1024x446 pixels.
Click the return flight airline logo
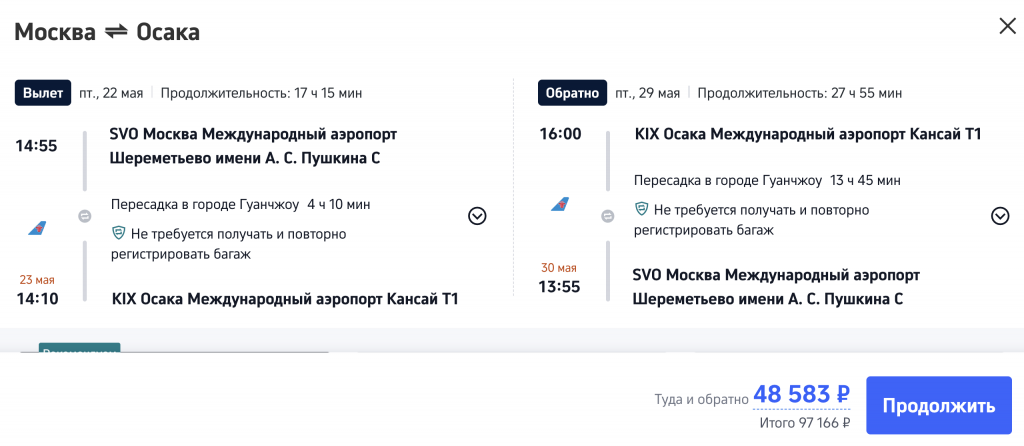pos(561,205)
